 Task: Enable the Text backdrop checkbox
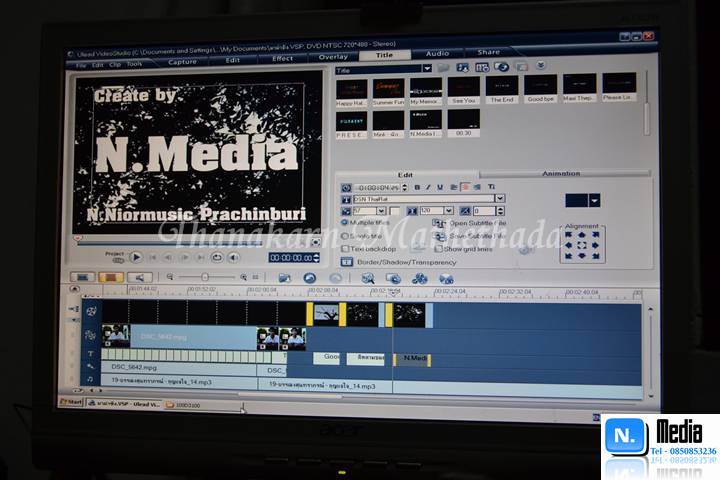point(345,248)
